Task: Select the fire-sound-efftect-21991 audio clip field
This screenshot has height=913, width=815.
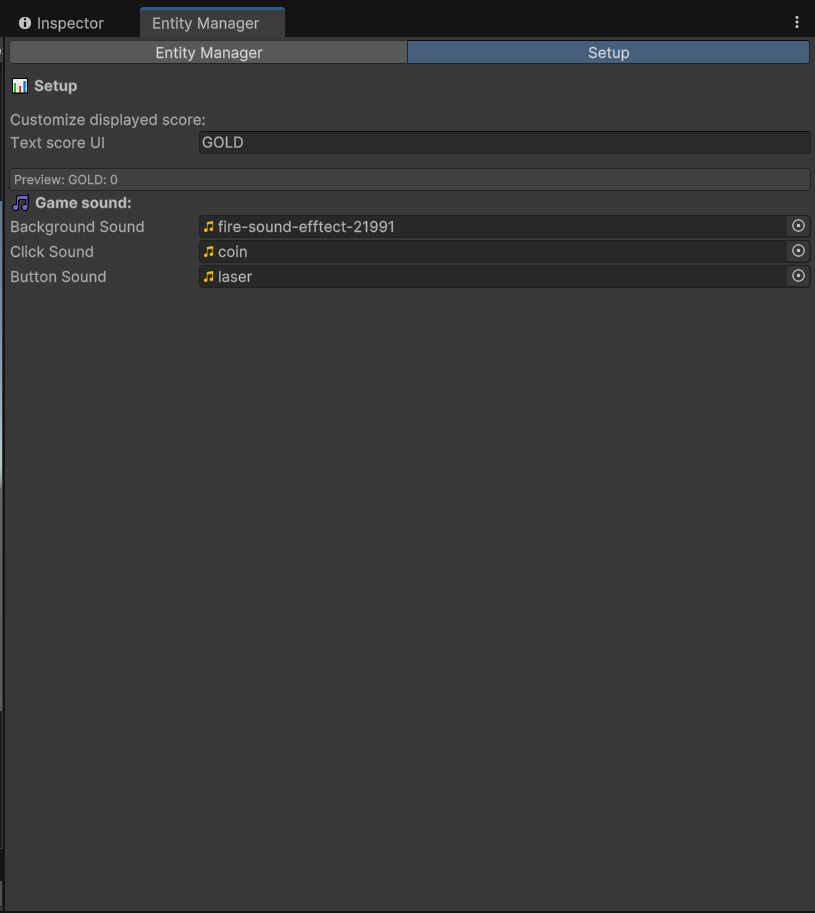Action: (x=493, y=227)
